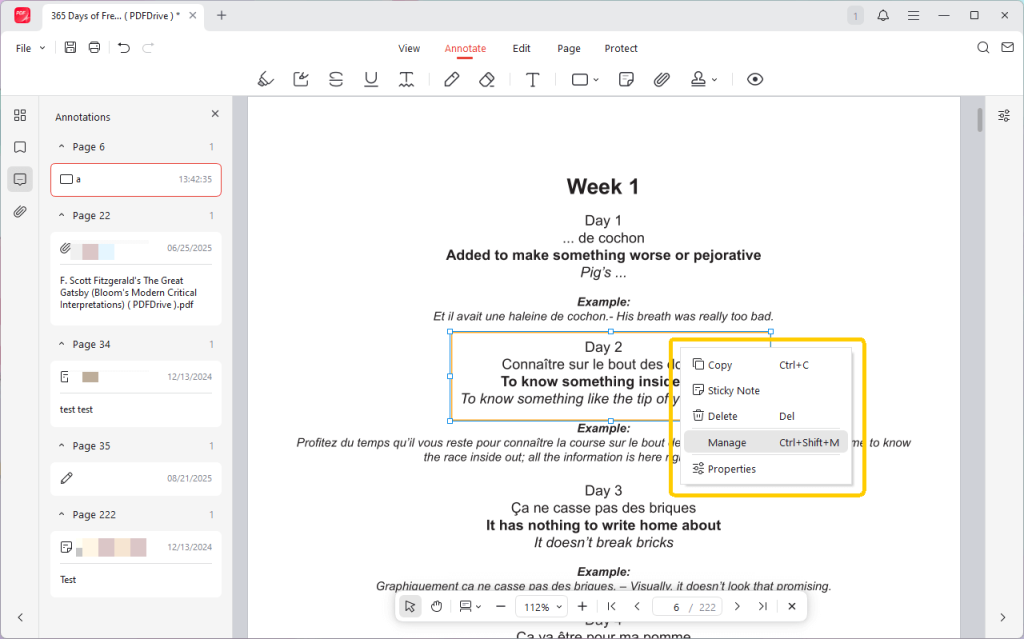Open the 112% zoom level dropdown

pos(542,607)
